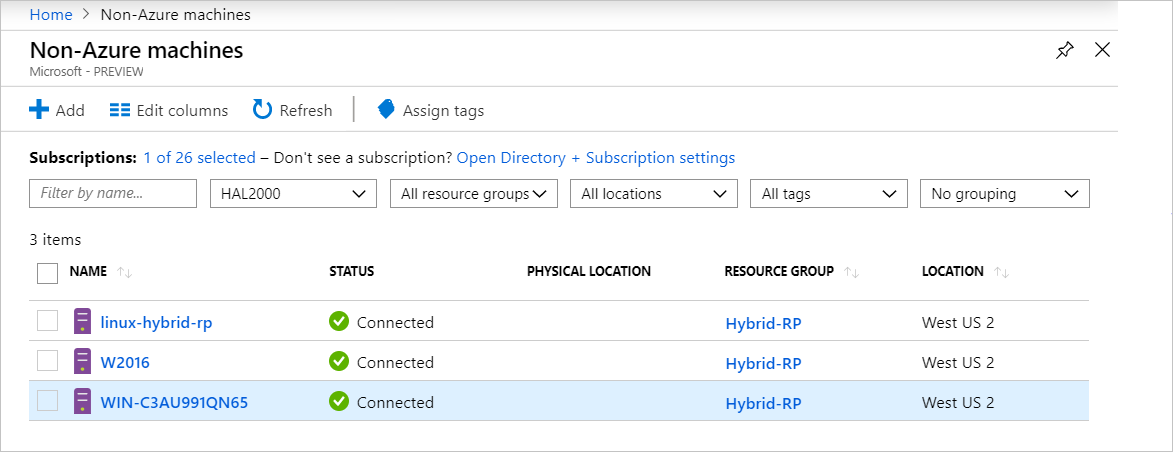Click the linux-hybrid-rp server icon
This screenshot has width=1173, height=452.
click(x=82, y=322)
